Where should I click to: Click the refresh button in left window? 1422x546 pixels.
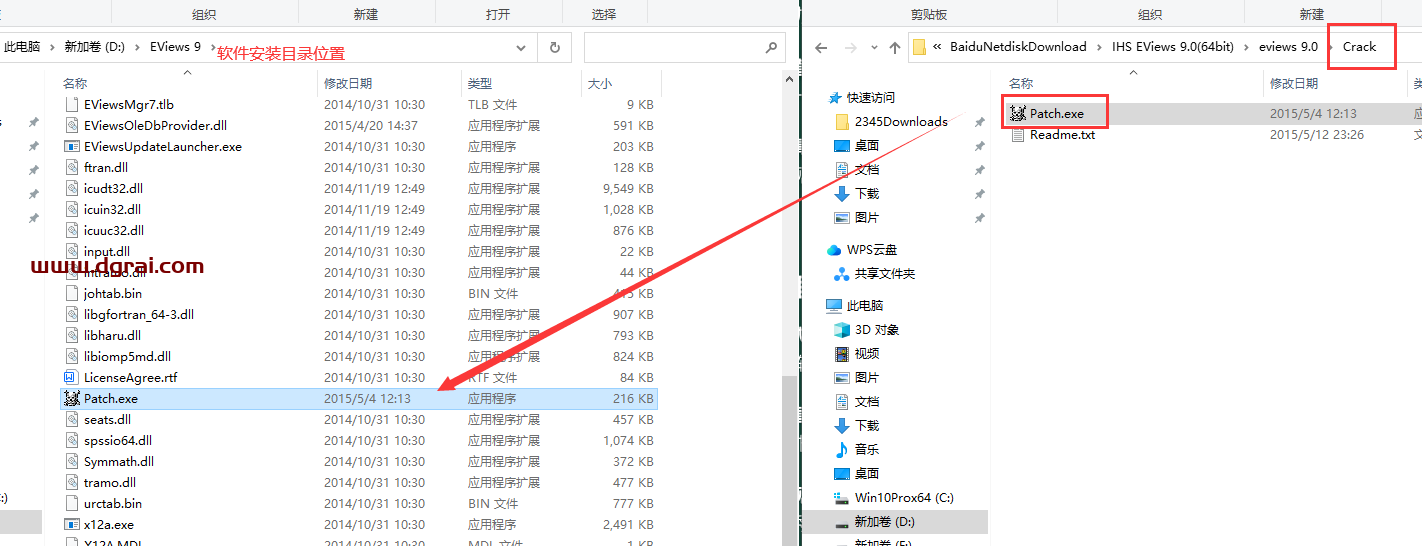[554, 47]
